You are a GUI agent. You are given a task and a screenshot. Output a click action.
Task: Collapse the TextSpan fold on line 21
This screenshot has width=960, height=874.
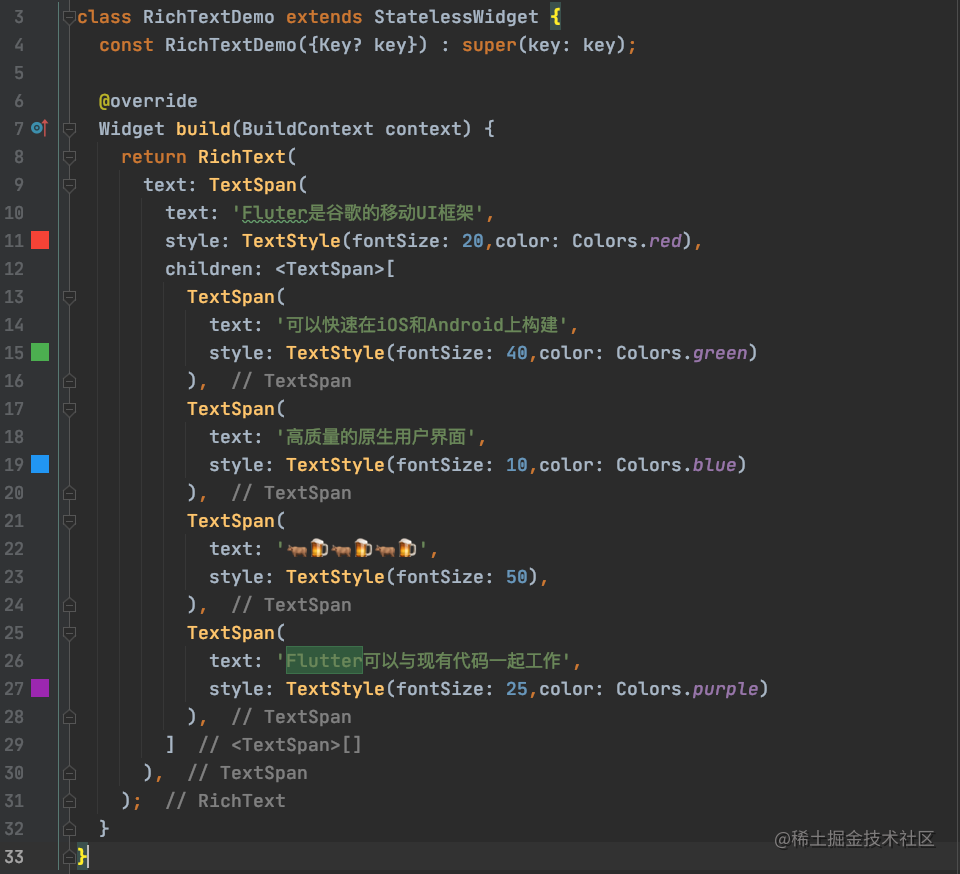[x=69, y=521]
